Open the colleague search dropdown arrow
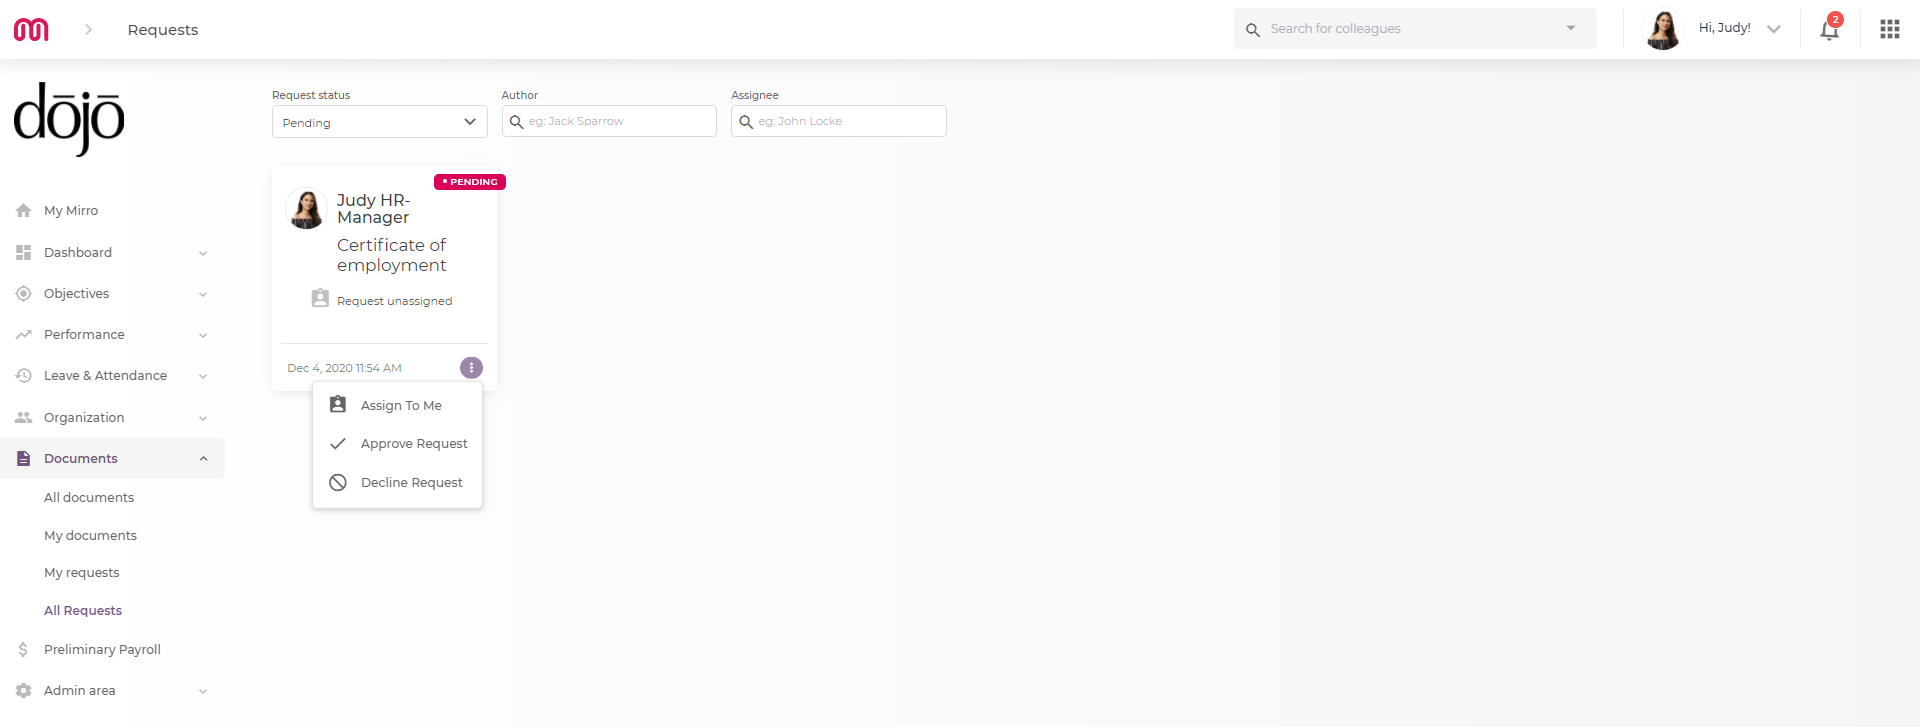The width and height of the screenshot is (1920, 727). tap(1571, 29)
